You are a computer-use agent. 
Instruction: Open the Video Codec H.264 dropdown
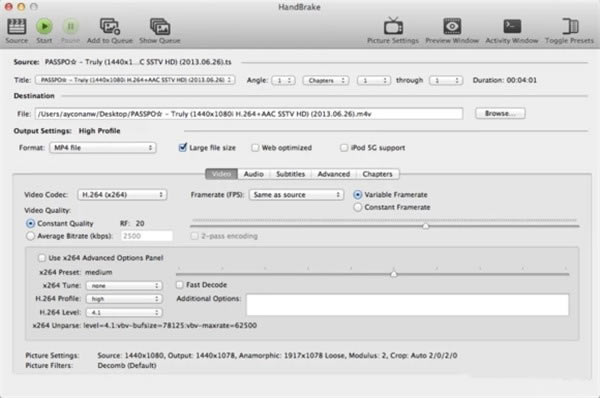point(122,194)
